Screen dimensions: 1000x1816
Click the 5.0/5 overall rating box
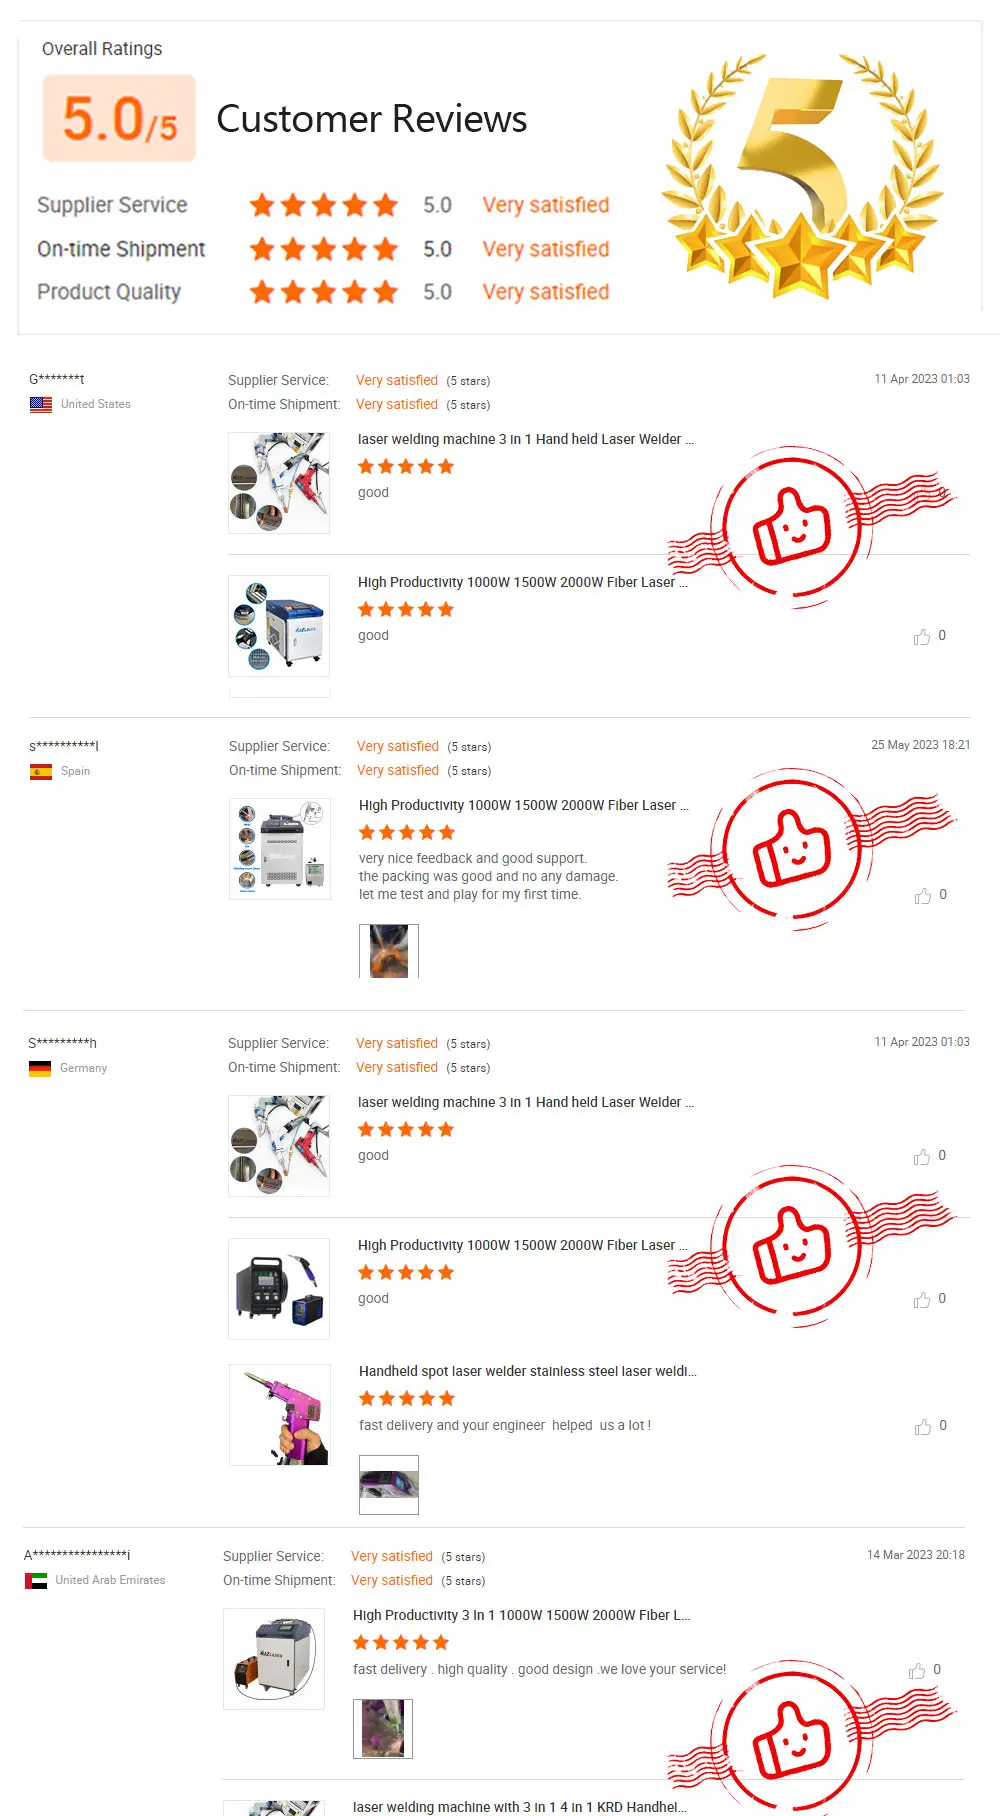click(119, 118)
